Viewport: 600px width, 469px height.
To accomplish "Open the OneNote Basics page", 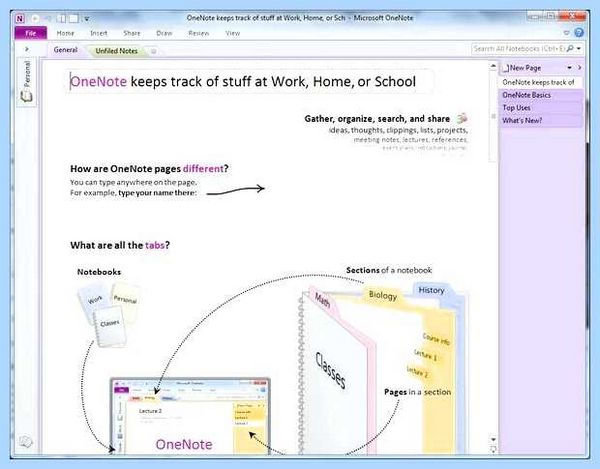I will (x=541, y=95).
